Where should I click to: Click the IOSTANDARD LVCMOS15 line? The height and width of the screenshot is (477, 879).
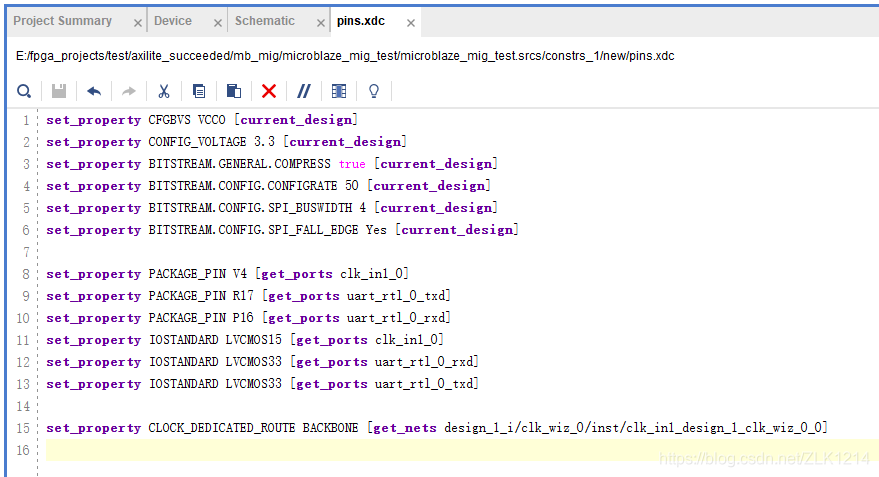click(245, 340)
